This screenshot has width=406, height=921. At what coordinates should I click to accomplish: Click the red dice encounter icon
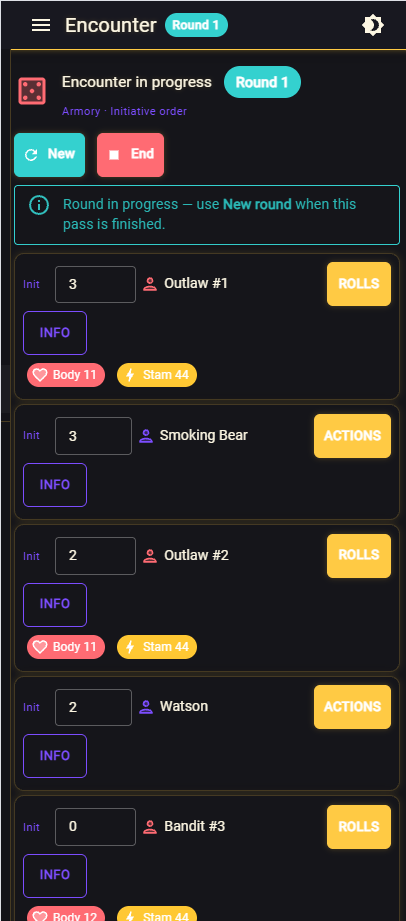[32, 92]
